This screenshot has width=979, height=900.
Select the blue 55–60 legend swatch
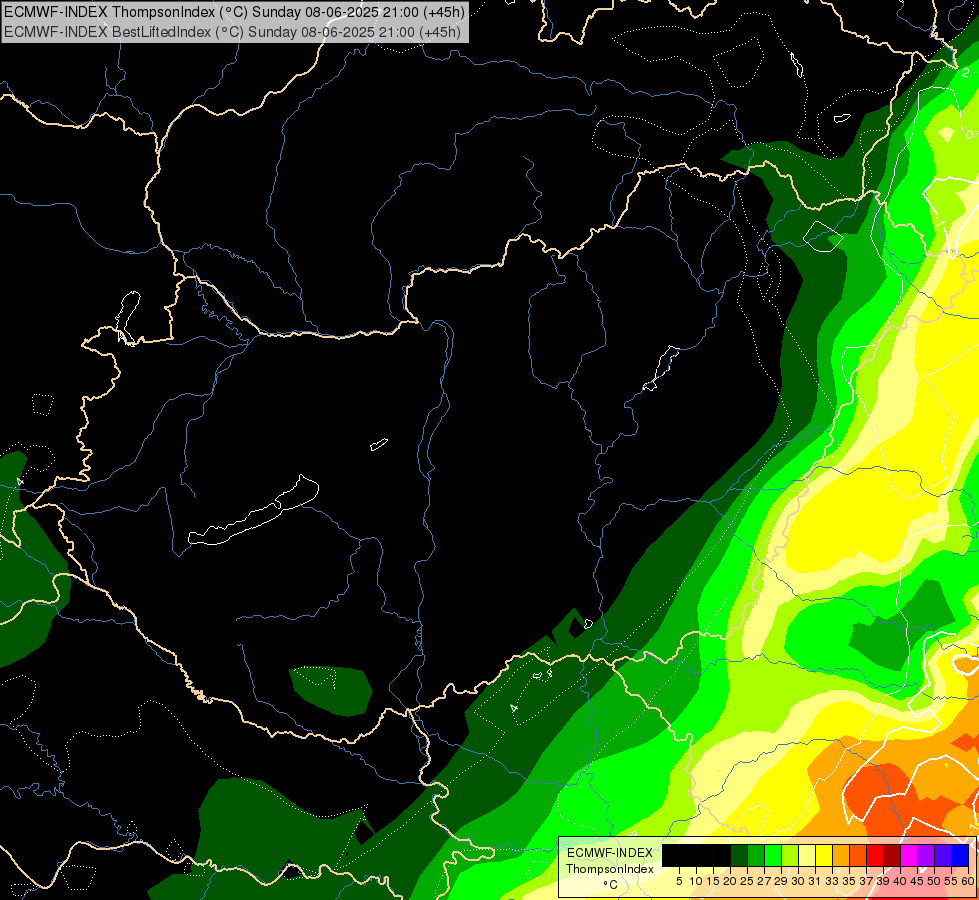tap(960, 855)
